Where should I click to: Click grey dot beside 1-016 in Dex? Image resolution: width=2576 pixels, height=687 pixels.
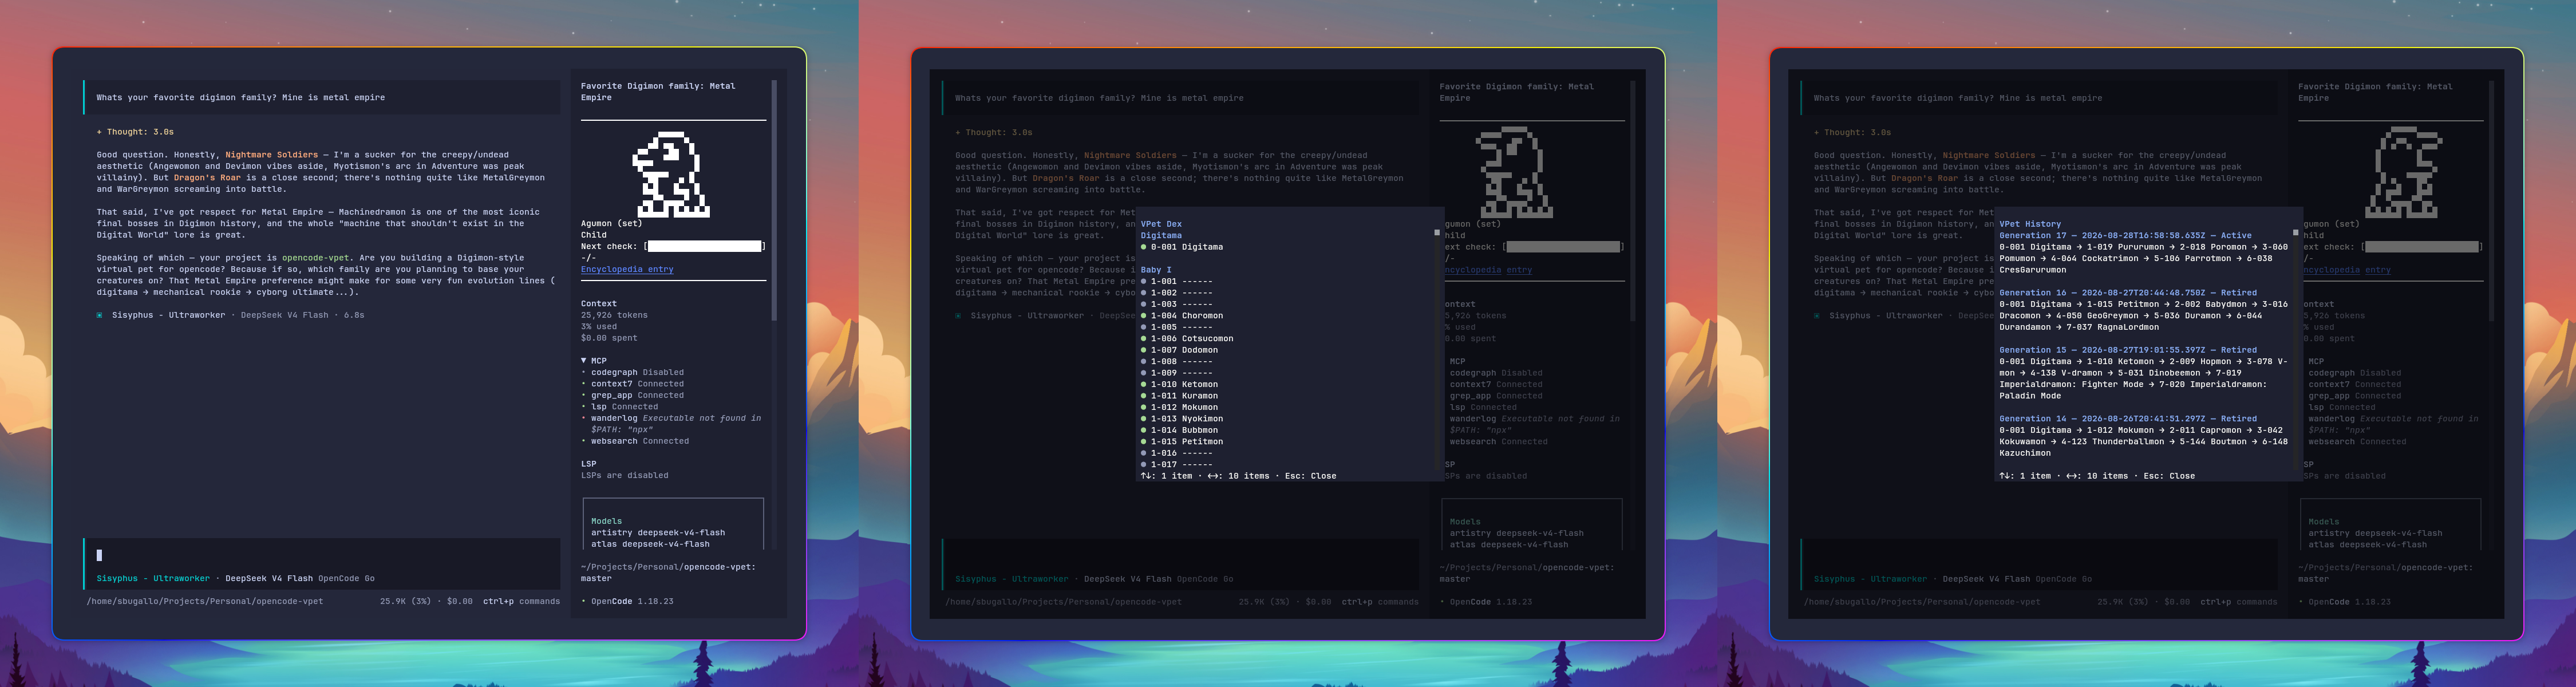click(x=1144, y=453)
